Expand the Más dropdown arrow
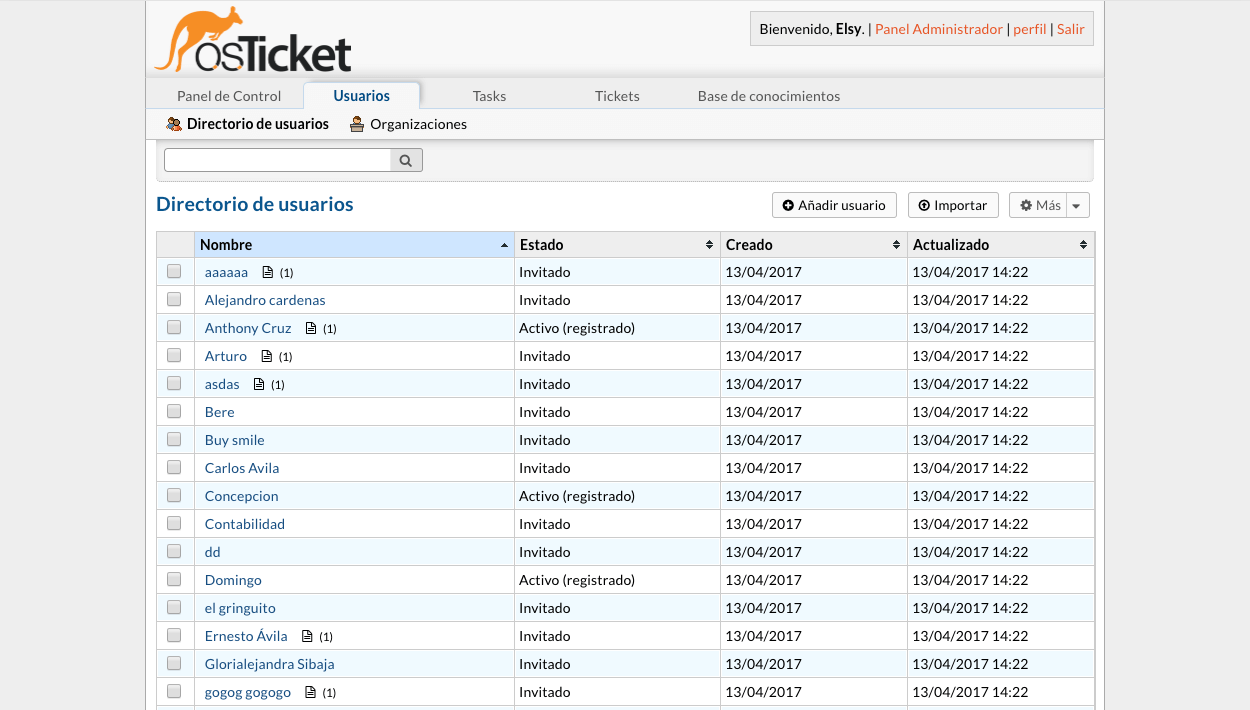 (x=1077, y=205)
